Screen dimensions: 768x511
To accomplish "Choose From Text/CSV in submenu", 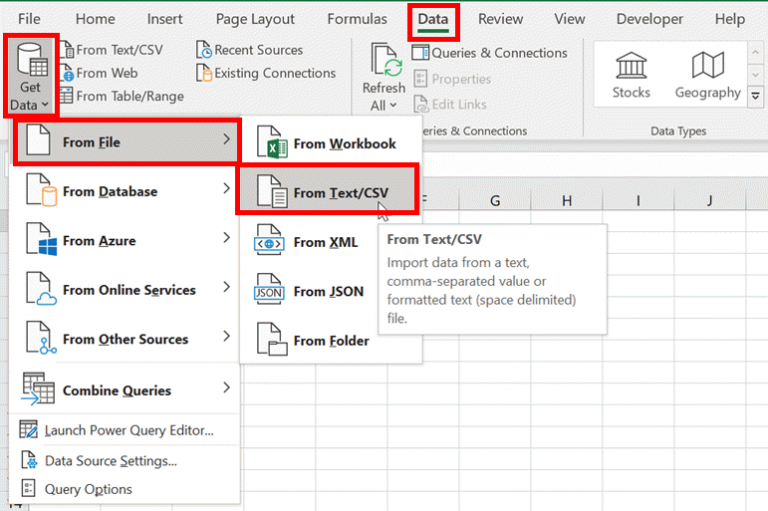I will click(328, 191).
